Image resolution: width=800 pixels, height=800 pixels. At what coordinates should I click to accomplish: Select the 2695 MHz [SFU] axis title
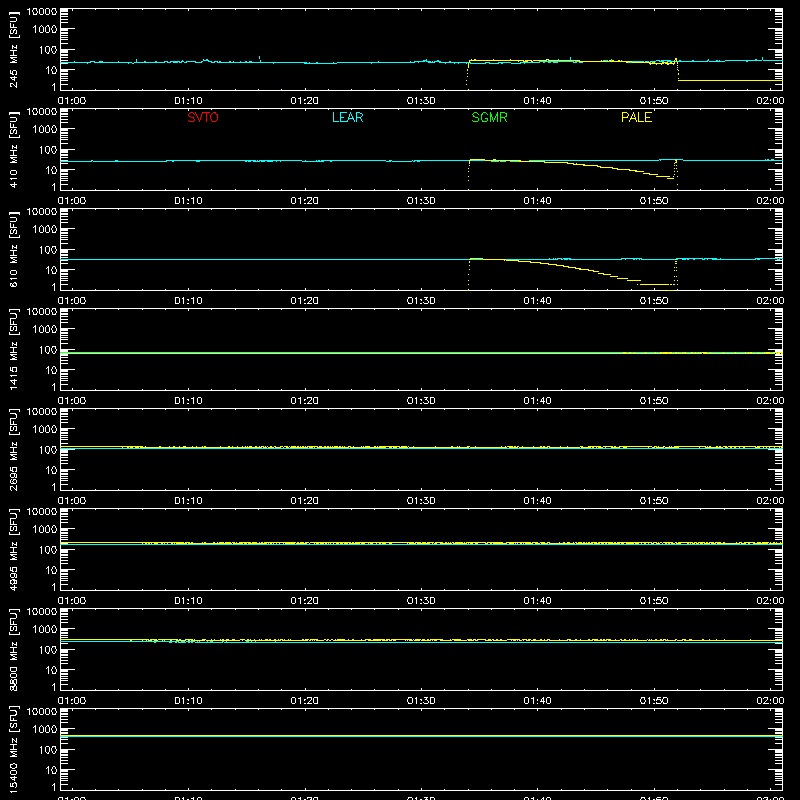pyautogui.click(x=14, y=449)
